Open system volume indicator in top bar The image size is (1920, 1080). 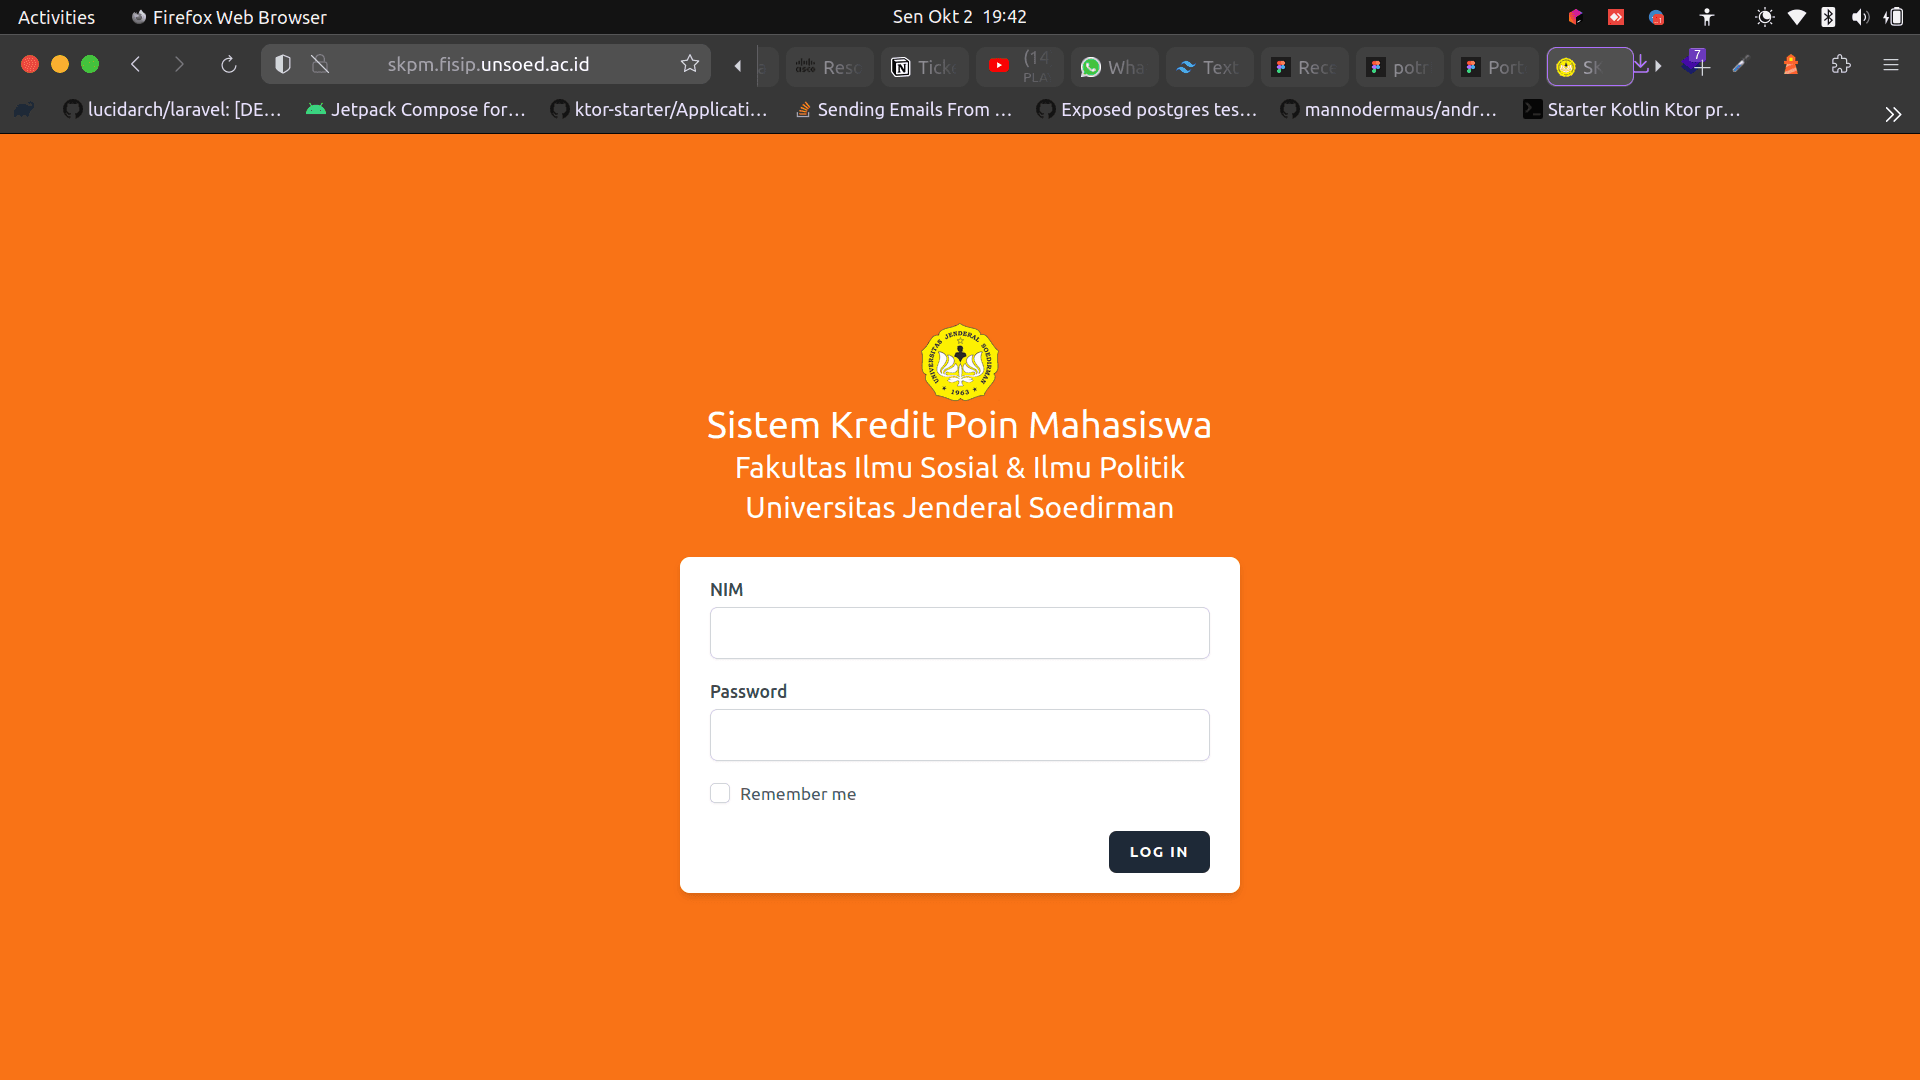[1860, 17]
